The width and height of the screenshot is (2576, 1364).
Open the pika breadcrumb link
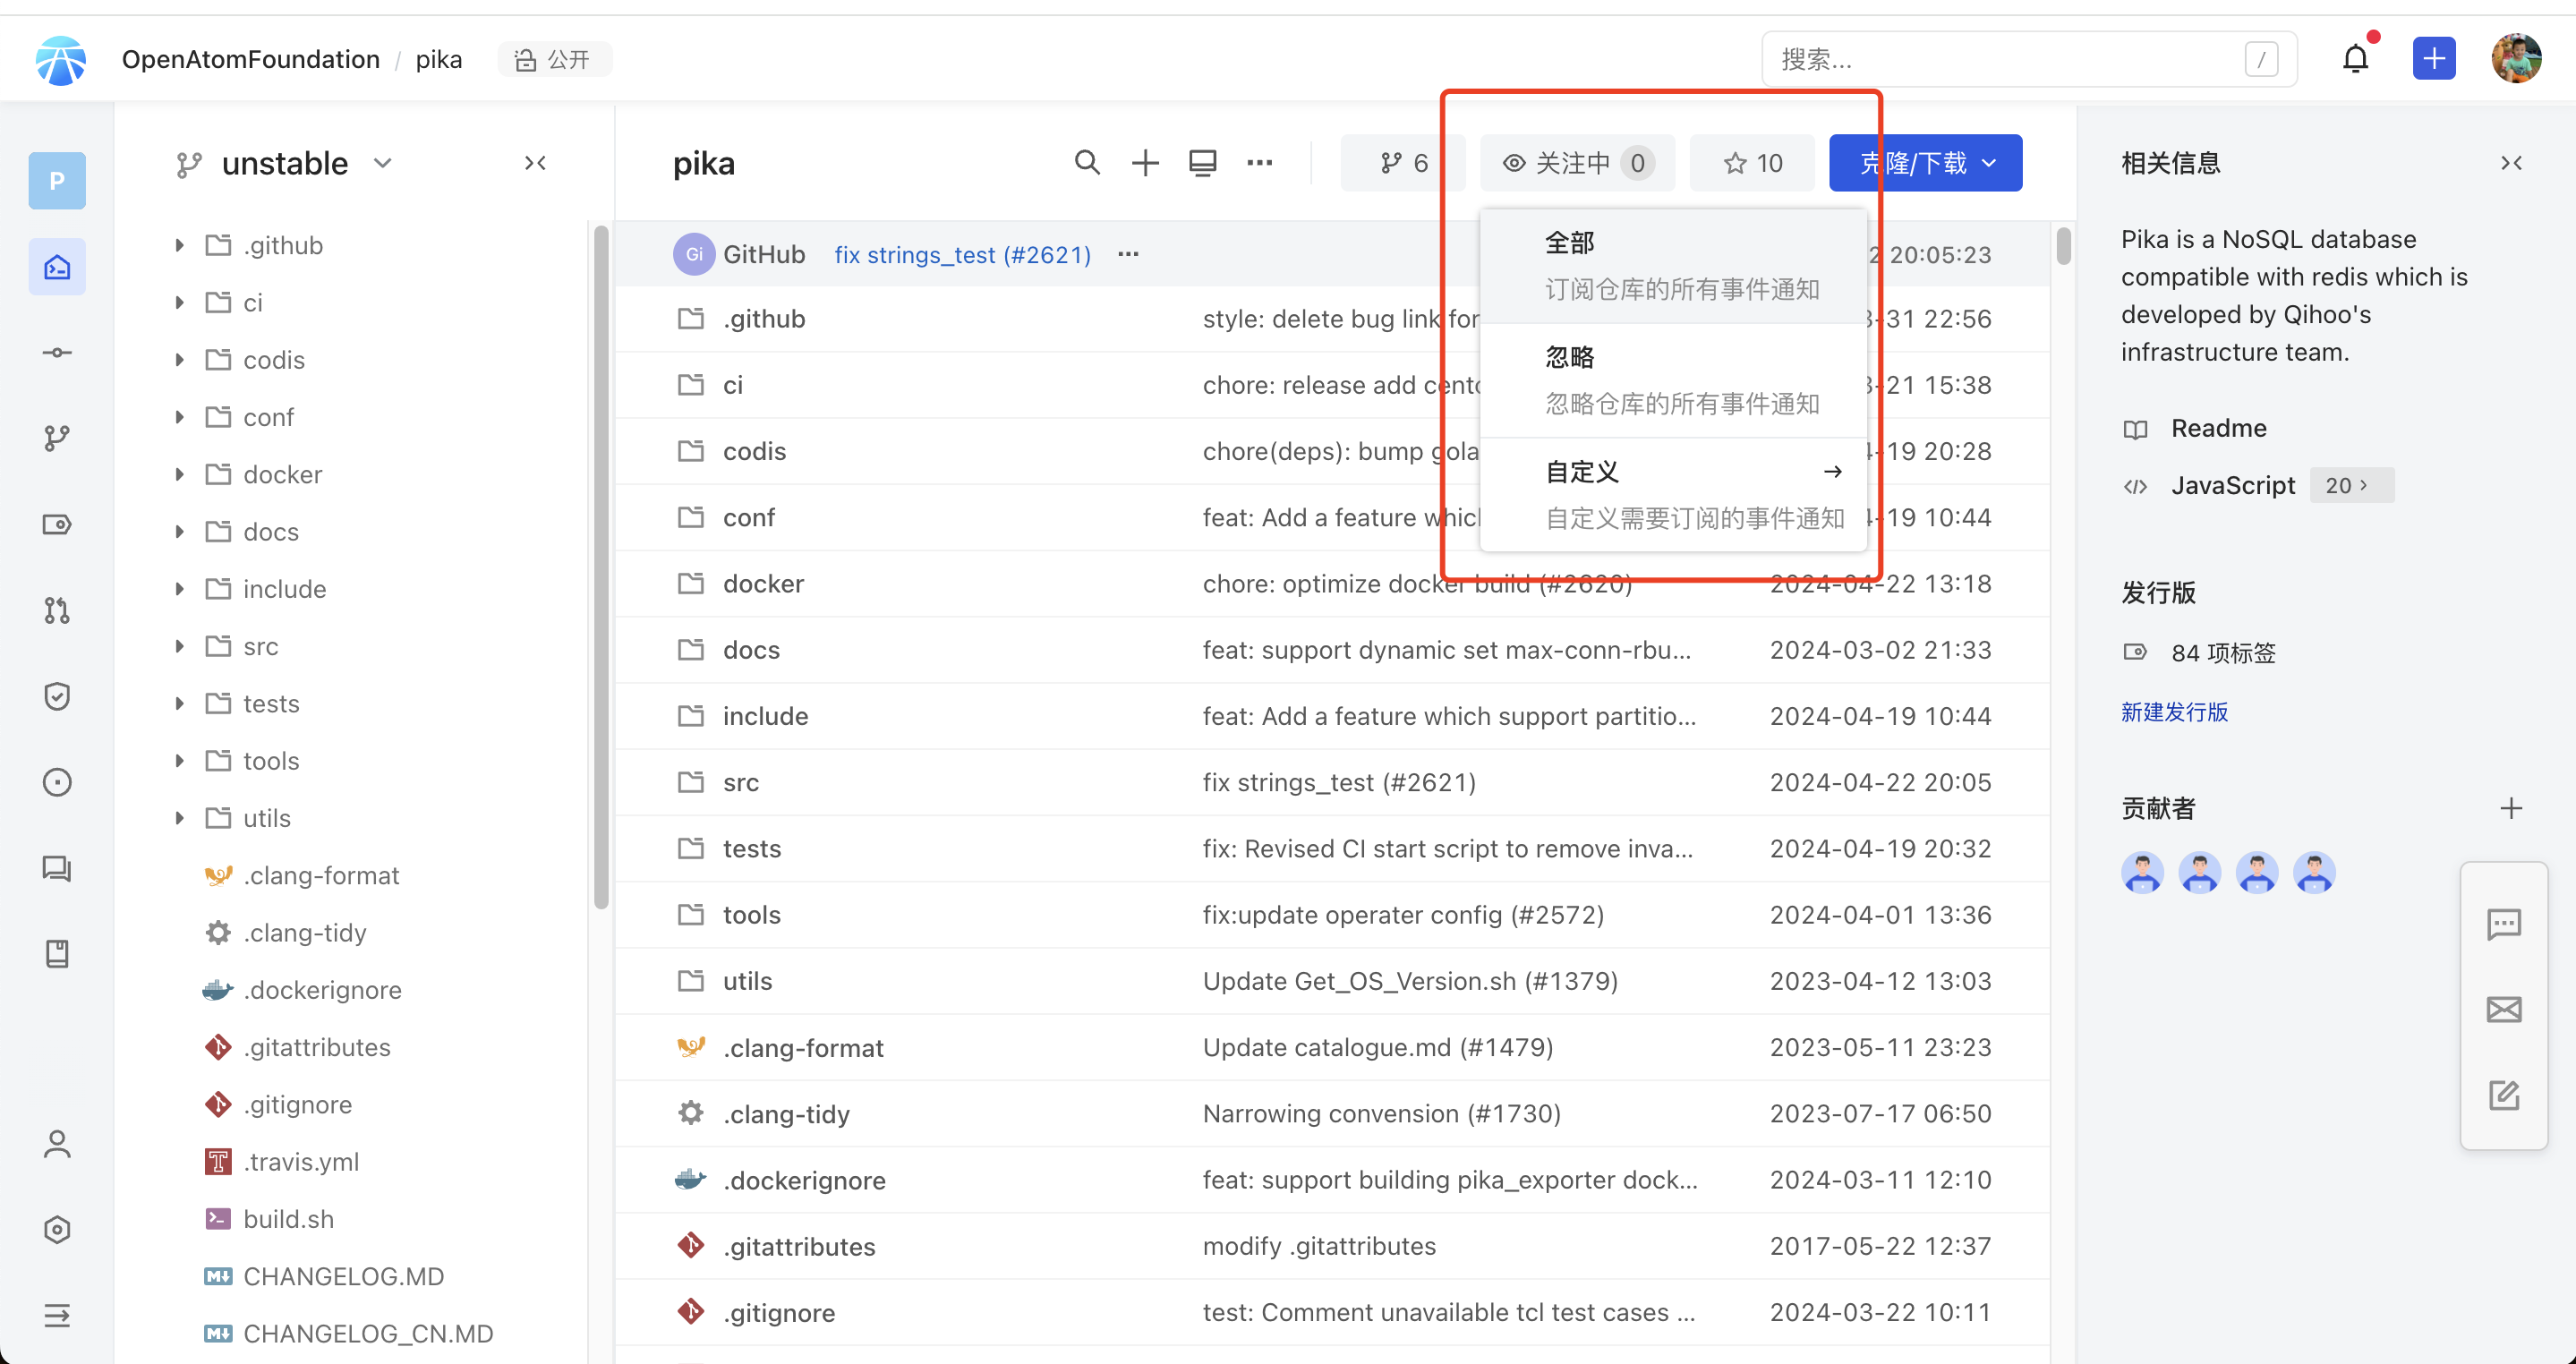coord(438,59)
